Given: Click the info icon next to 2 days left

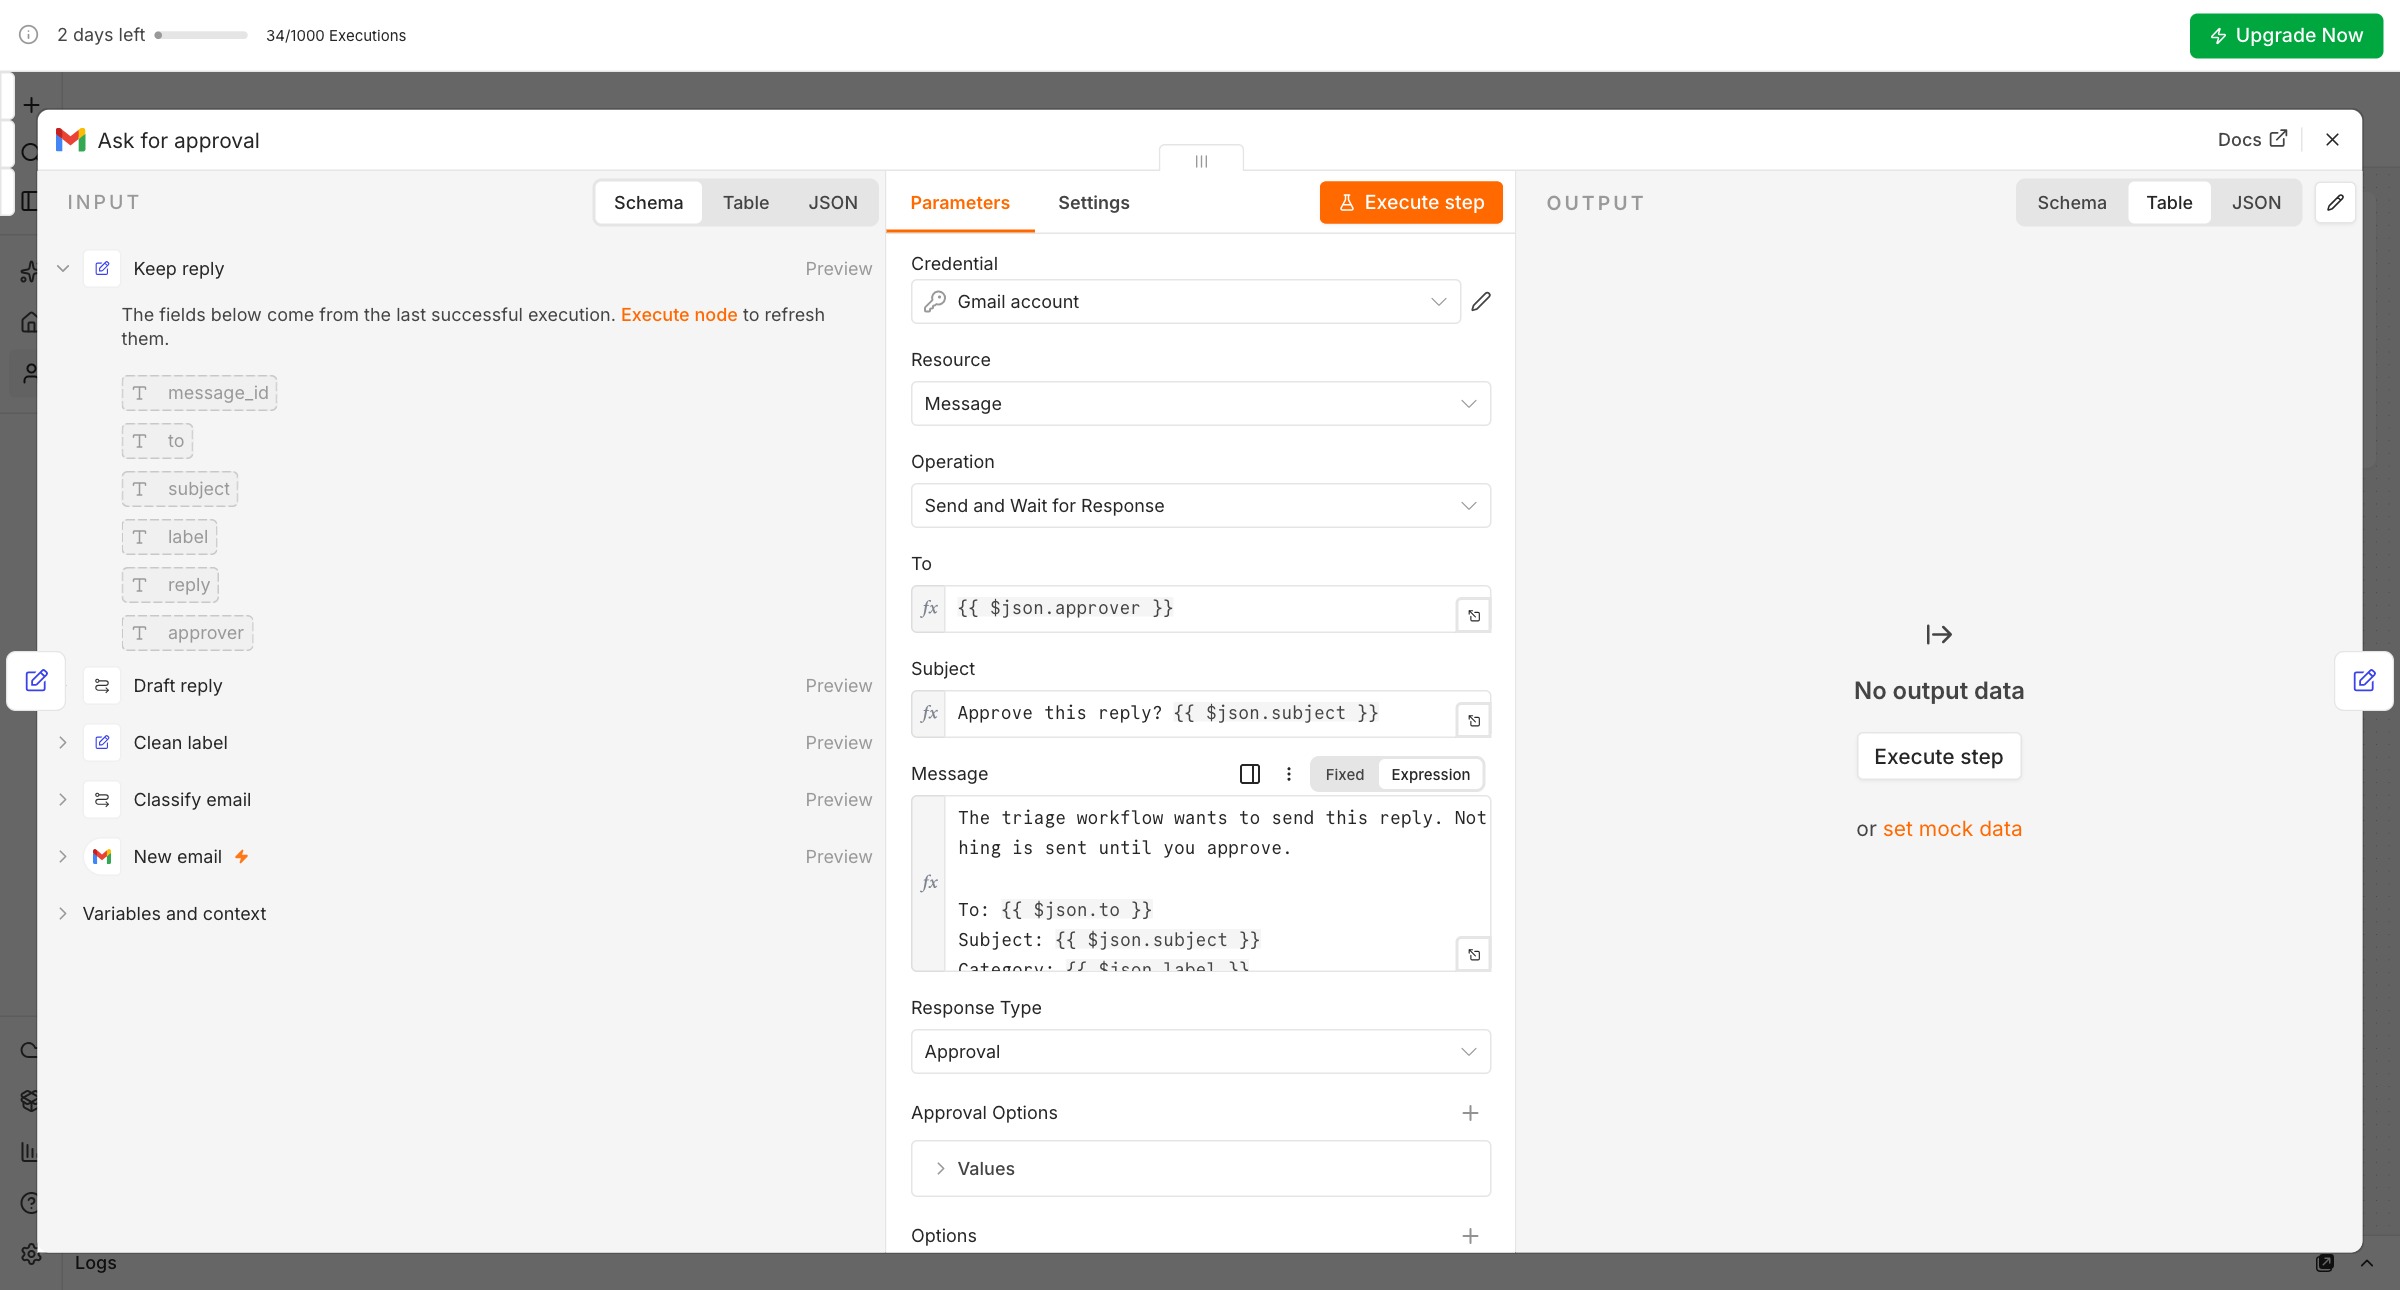Looking at the screenshot, I should (x=29, y=35).
